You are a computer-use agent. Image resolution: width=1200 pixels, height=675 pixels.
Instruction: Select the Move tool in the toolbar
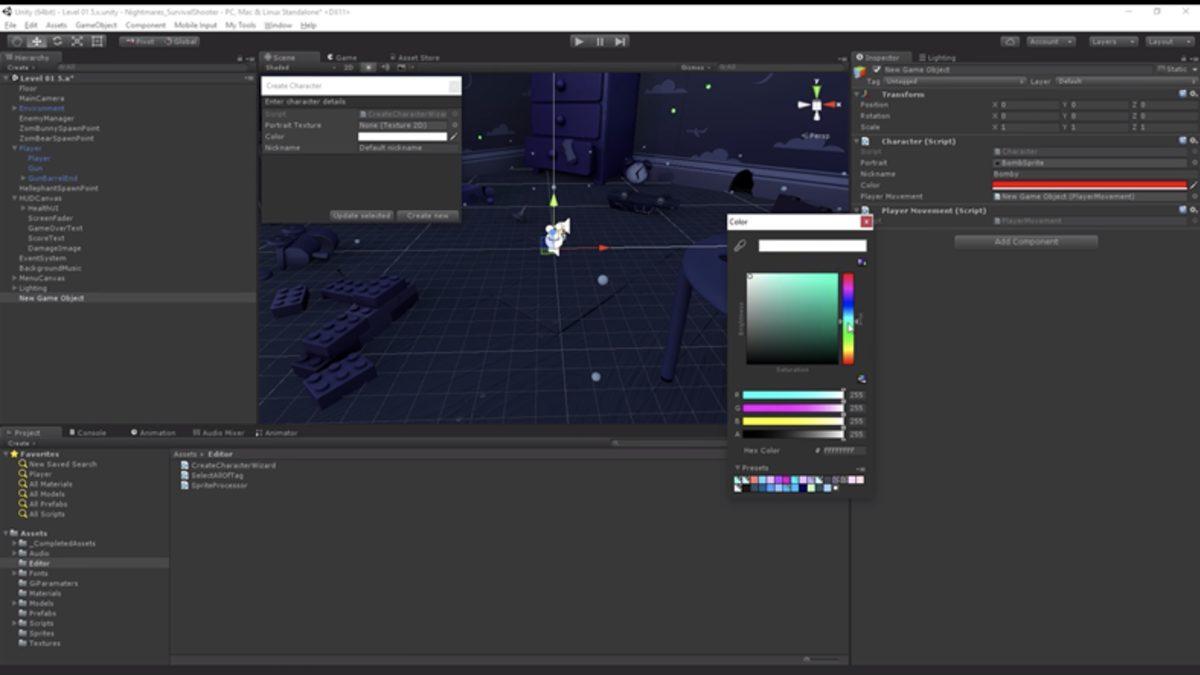[x=37, y=41]
